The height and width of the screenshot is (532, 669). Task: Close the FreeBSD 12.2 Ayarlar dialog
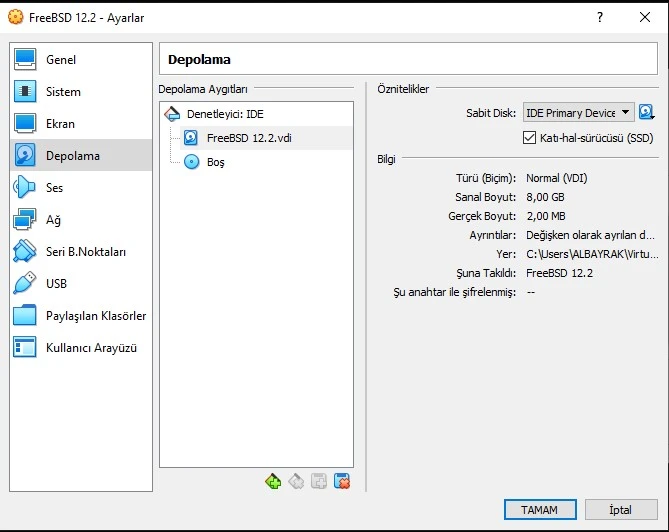[645, 17]
